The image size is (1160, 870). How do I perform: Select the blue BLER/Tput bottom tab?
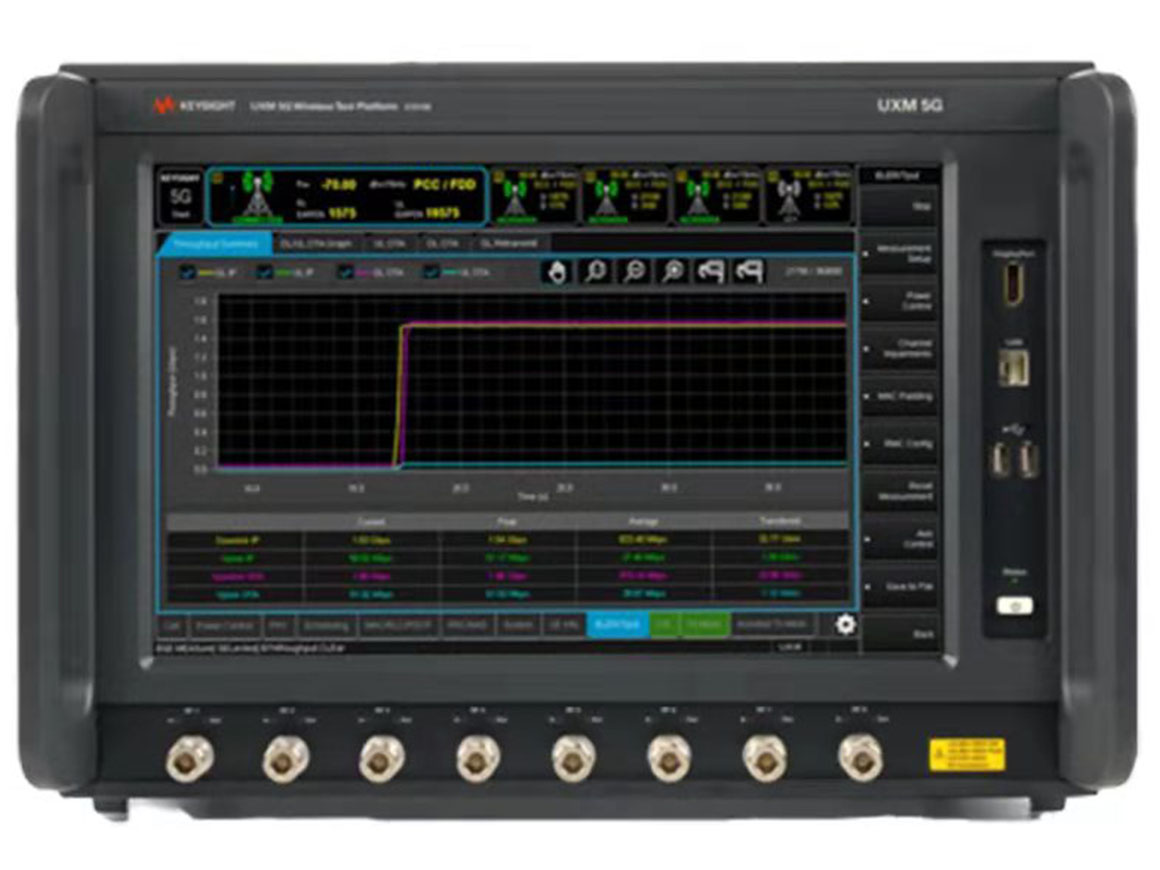[x=618, y=625]
